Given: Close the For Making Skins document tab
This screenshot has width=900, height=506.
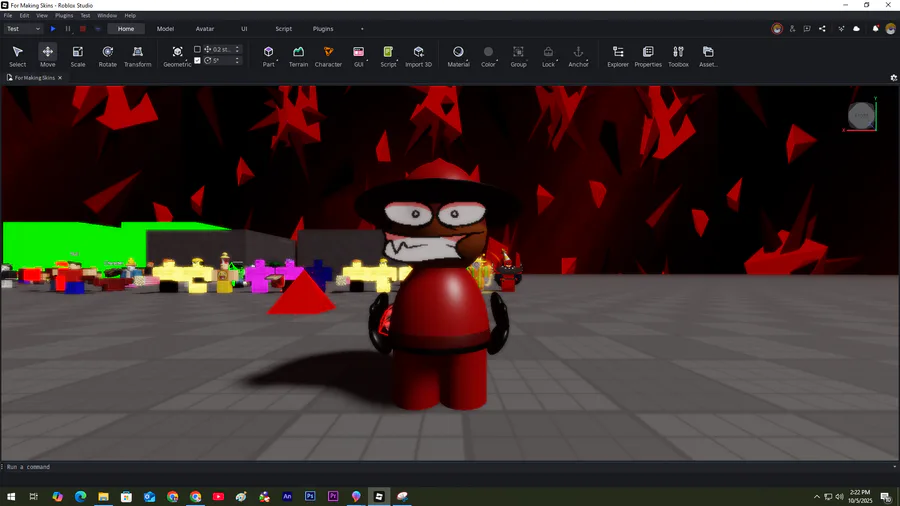Looking at the screenshot, I should click(60, 77).
